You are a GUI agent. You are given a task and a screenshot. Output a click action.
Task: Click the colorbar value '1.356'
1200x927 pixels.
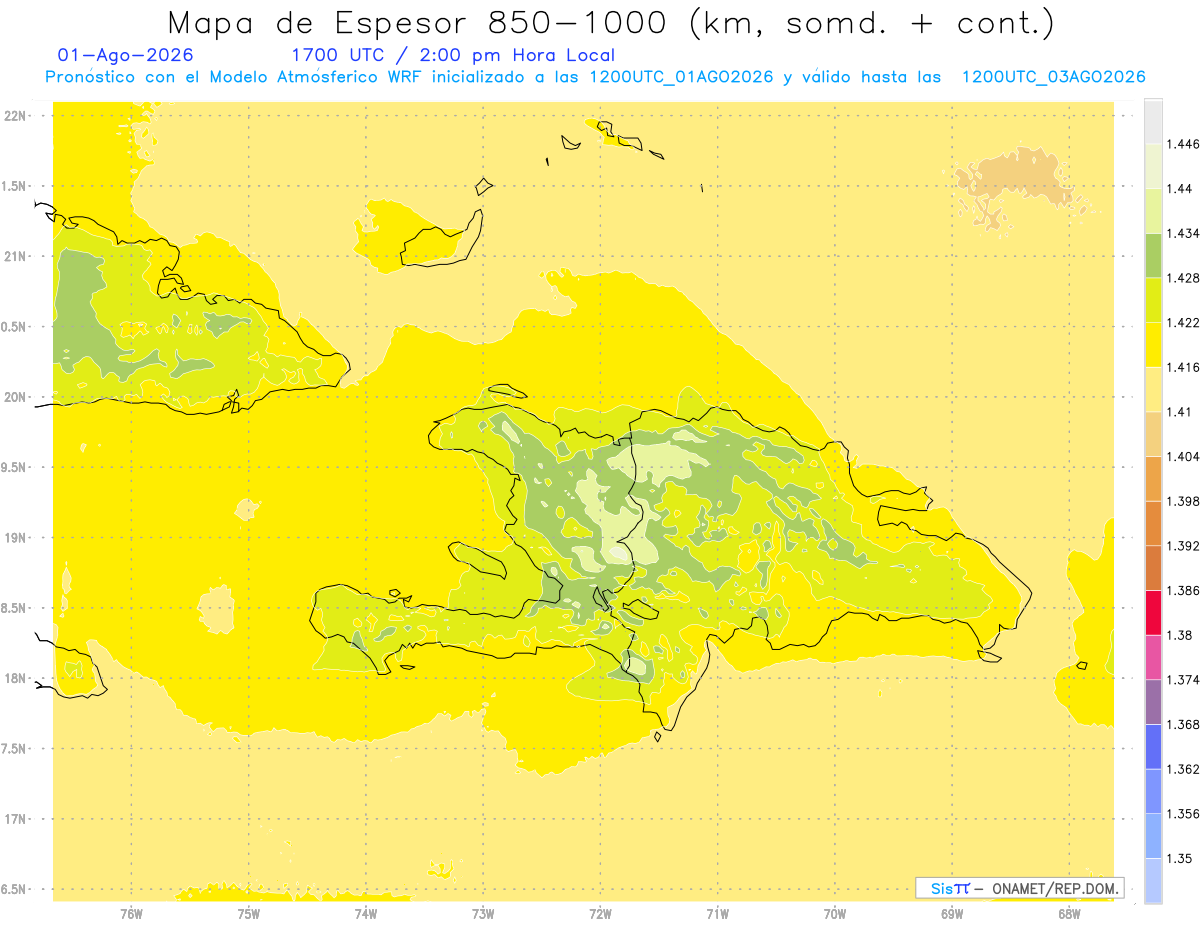1183,813
